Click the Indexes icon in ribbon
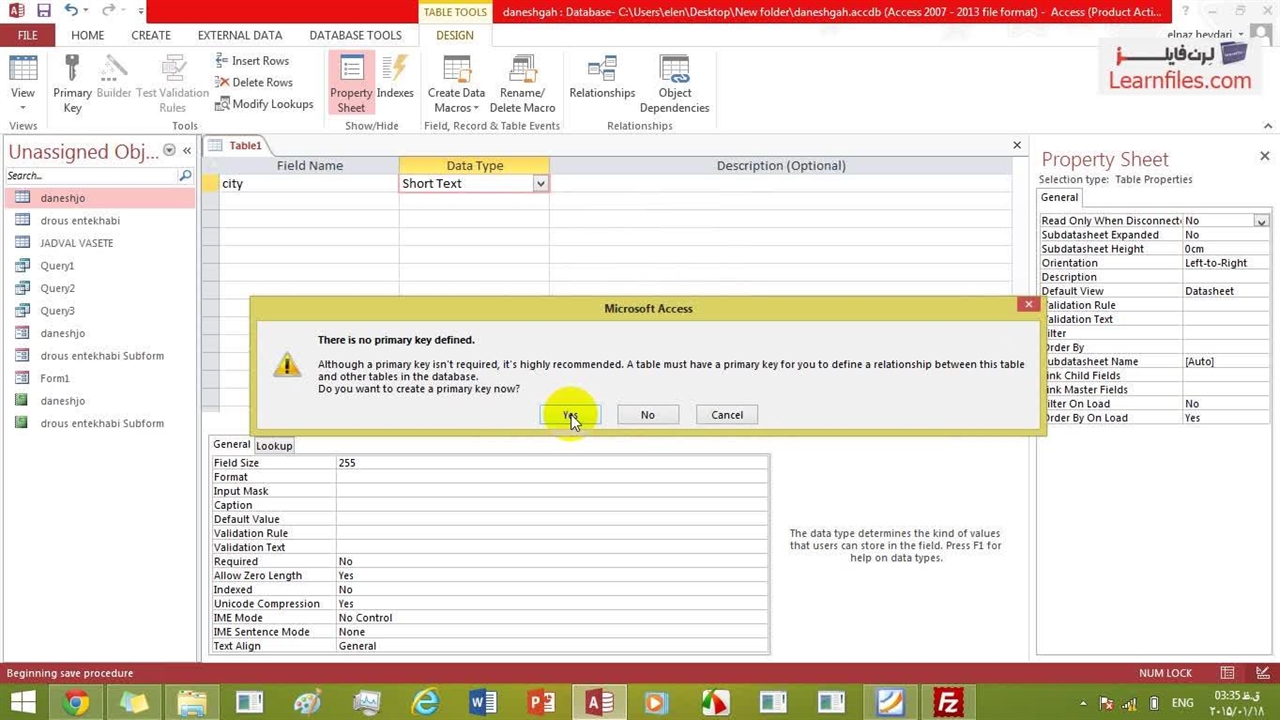Image resolution: width=1280 pixels, height=720 pixels. click(395, 78)
